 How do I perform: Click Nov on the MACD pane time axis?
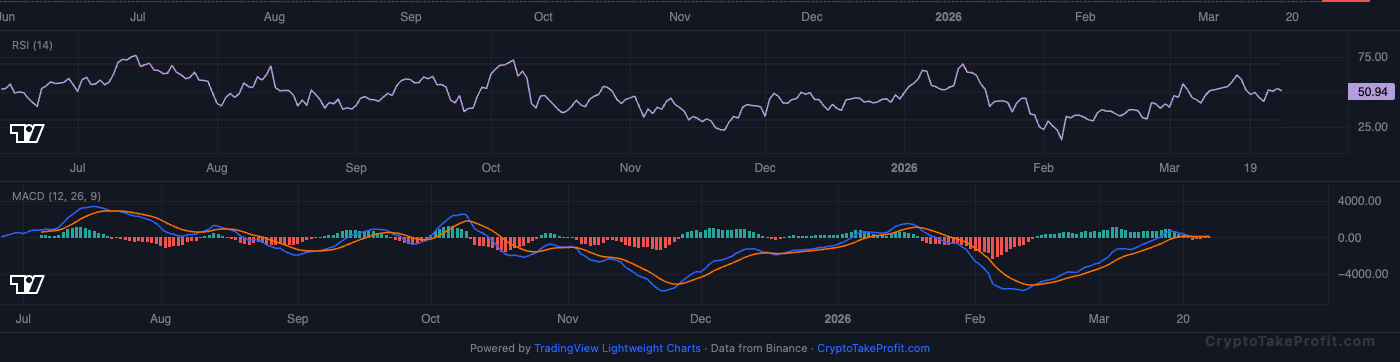tap(568, 319)
